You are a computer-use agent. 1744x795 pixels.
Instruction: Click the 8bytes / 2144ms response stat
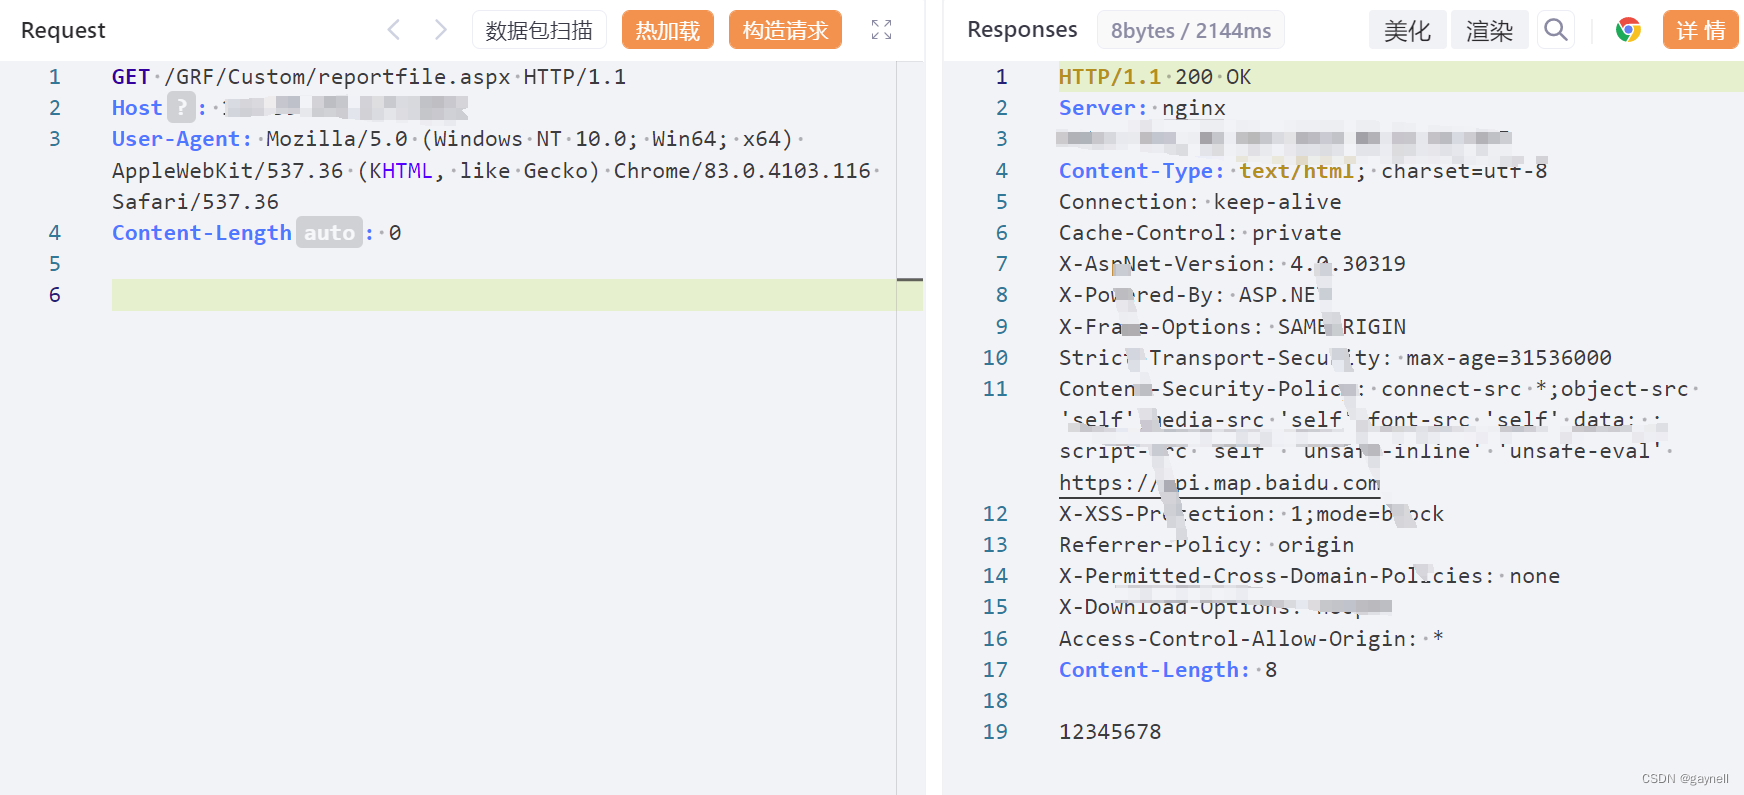(1191, 30)
